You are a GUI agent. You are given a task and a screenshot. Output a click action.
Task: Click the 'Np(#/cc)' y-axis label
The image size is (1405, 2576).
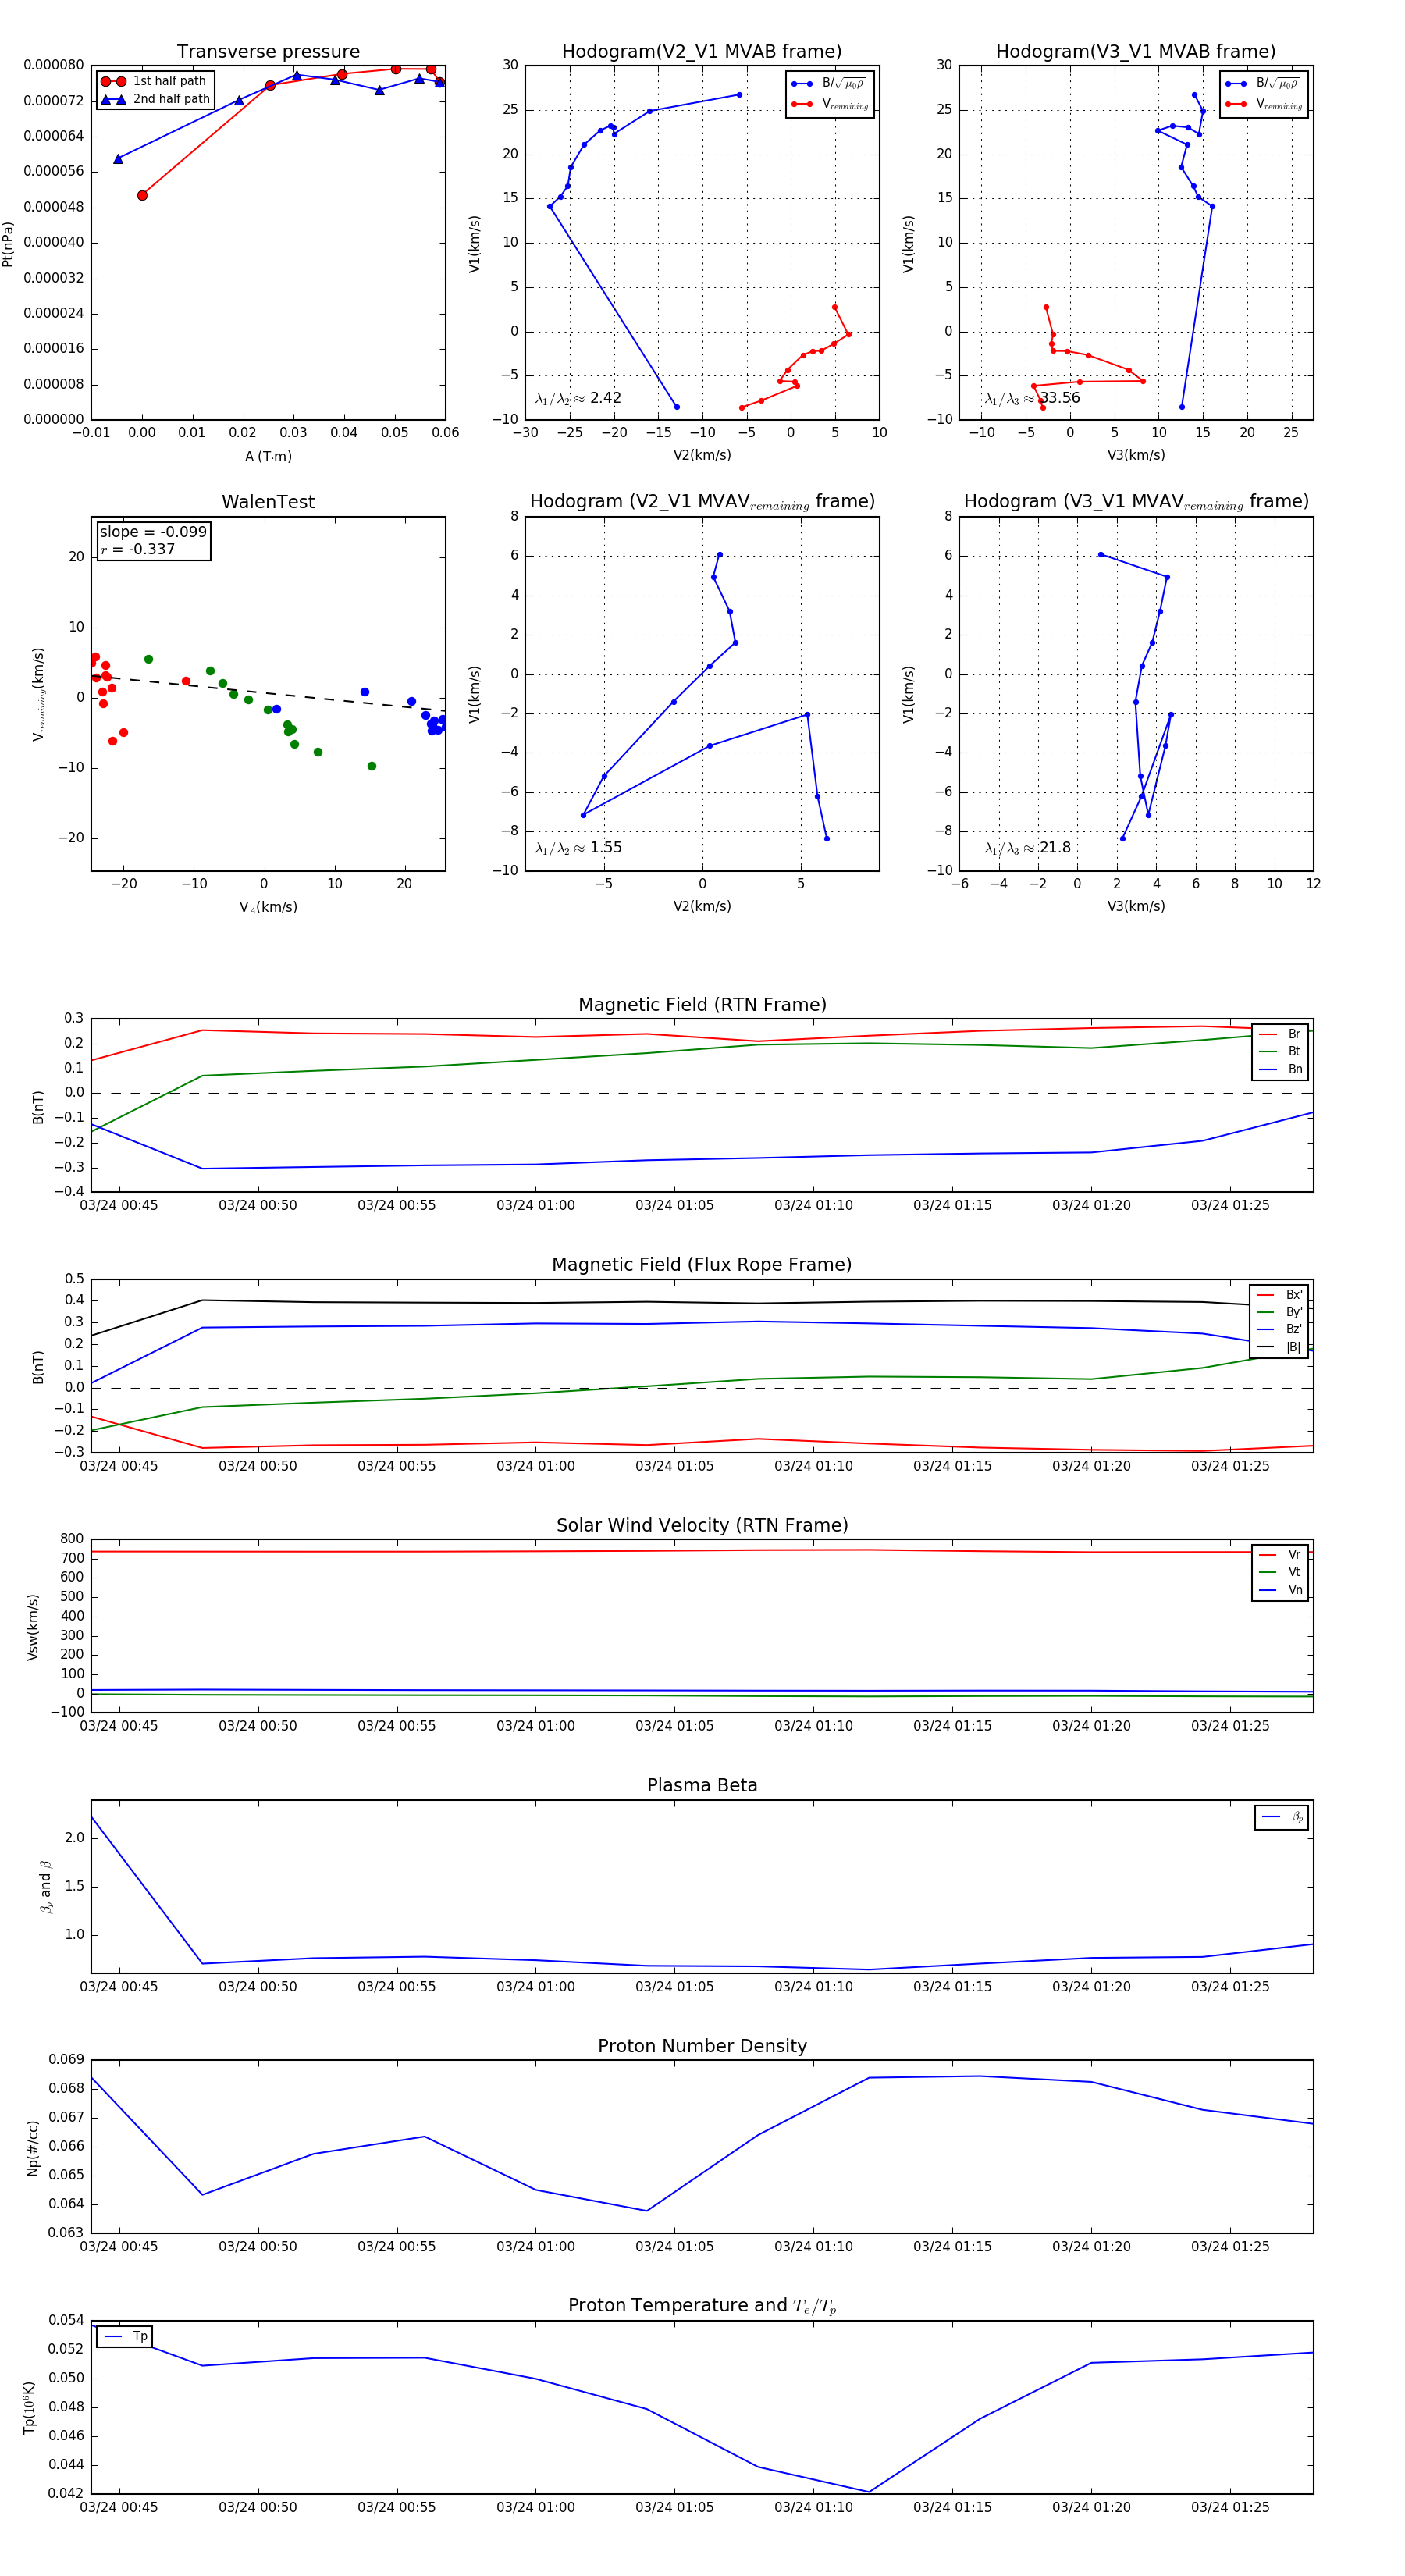click(33, 2148)
